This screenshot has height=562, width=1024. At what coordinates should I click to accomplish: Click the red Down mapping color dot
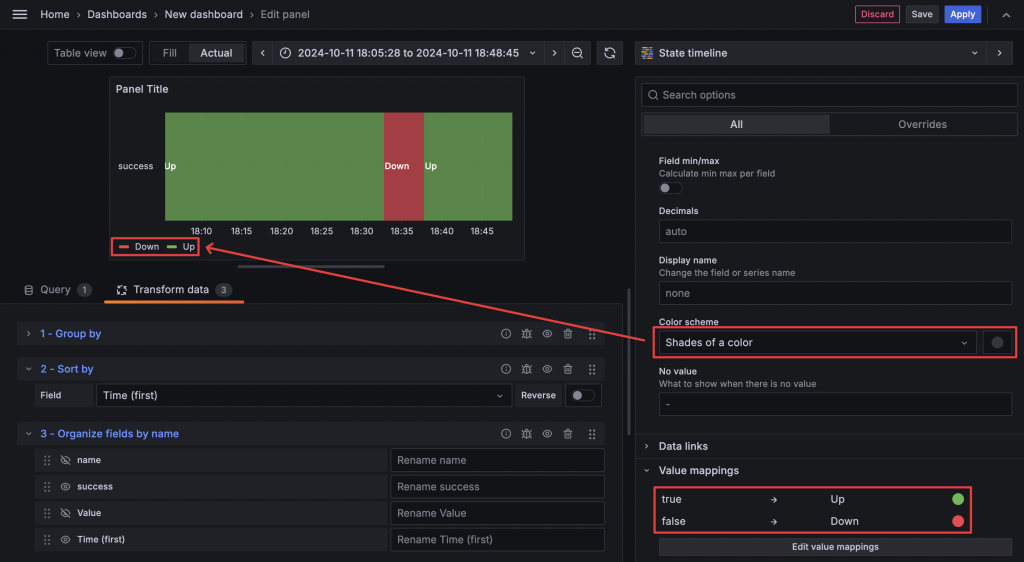point(958,522)
